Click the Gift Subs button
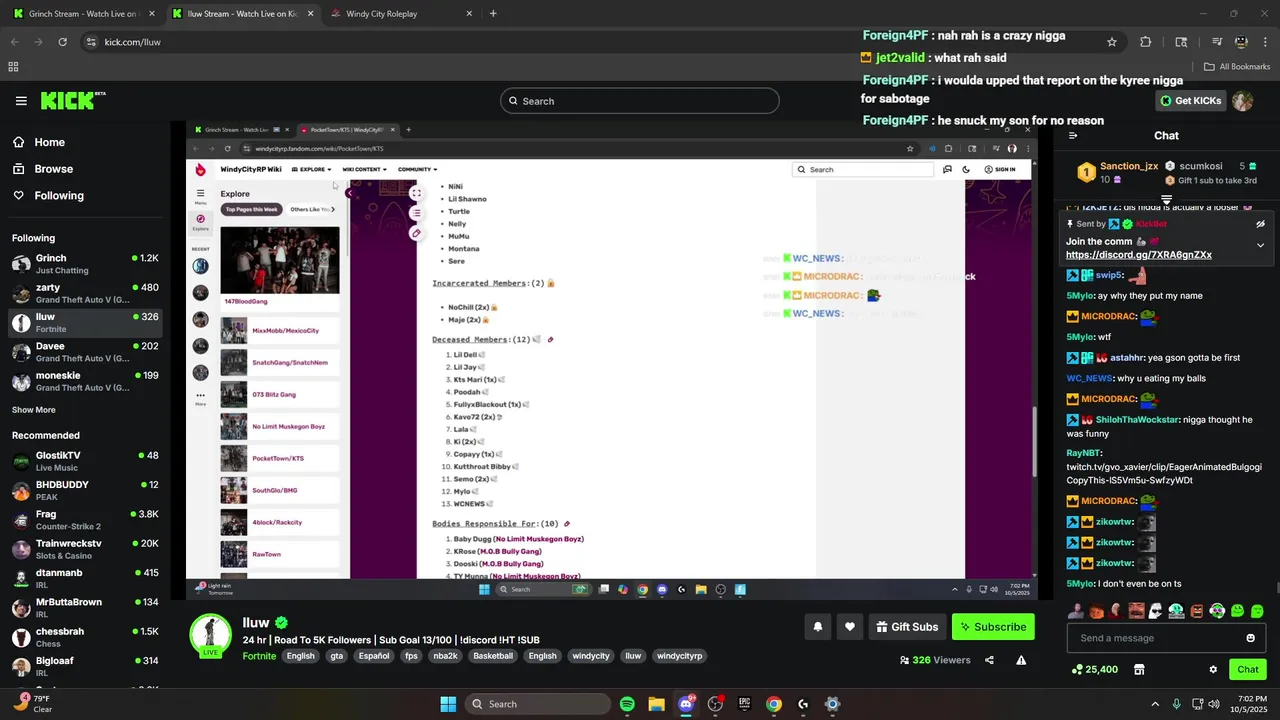 tap(908, 627)
